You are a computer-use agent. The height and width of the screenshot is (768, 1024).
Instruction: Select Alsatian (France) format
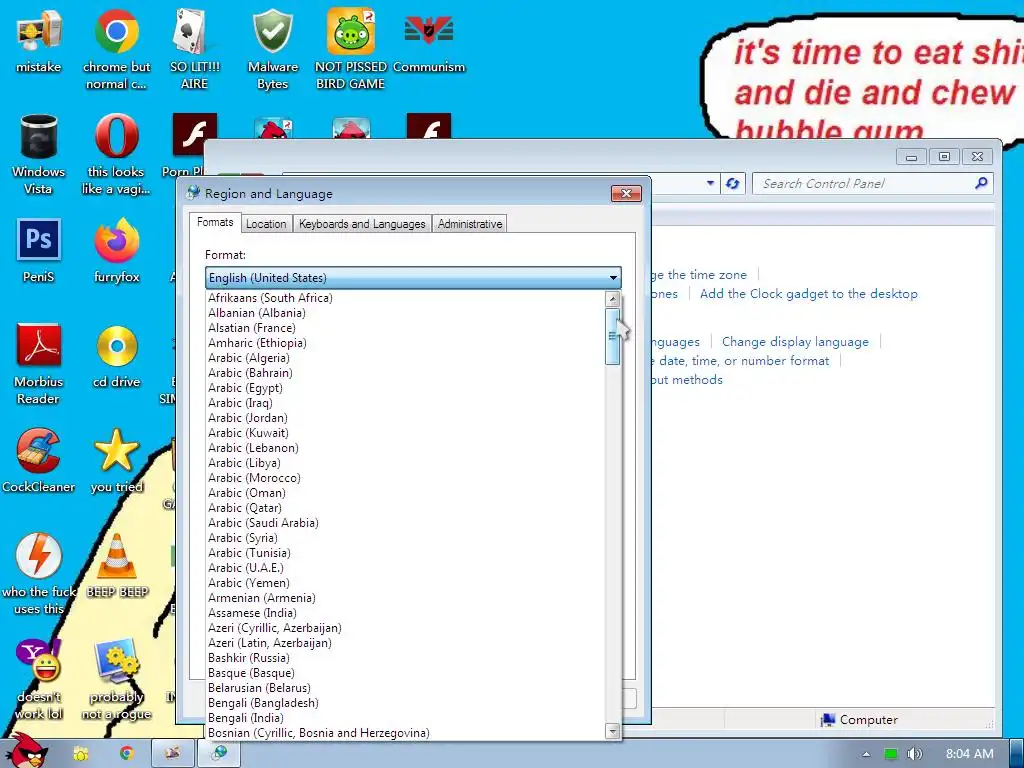406,328
